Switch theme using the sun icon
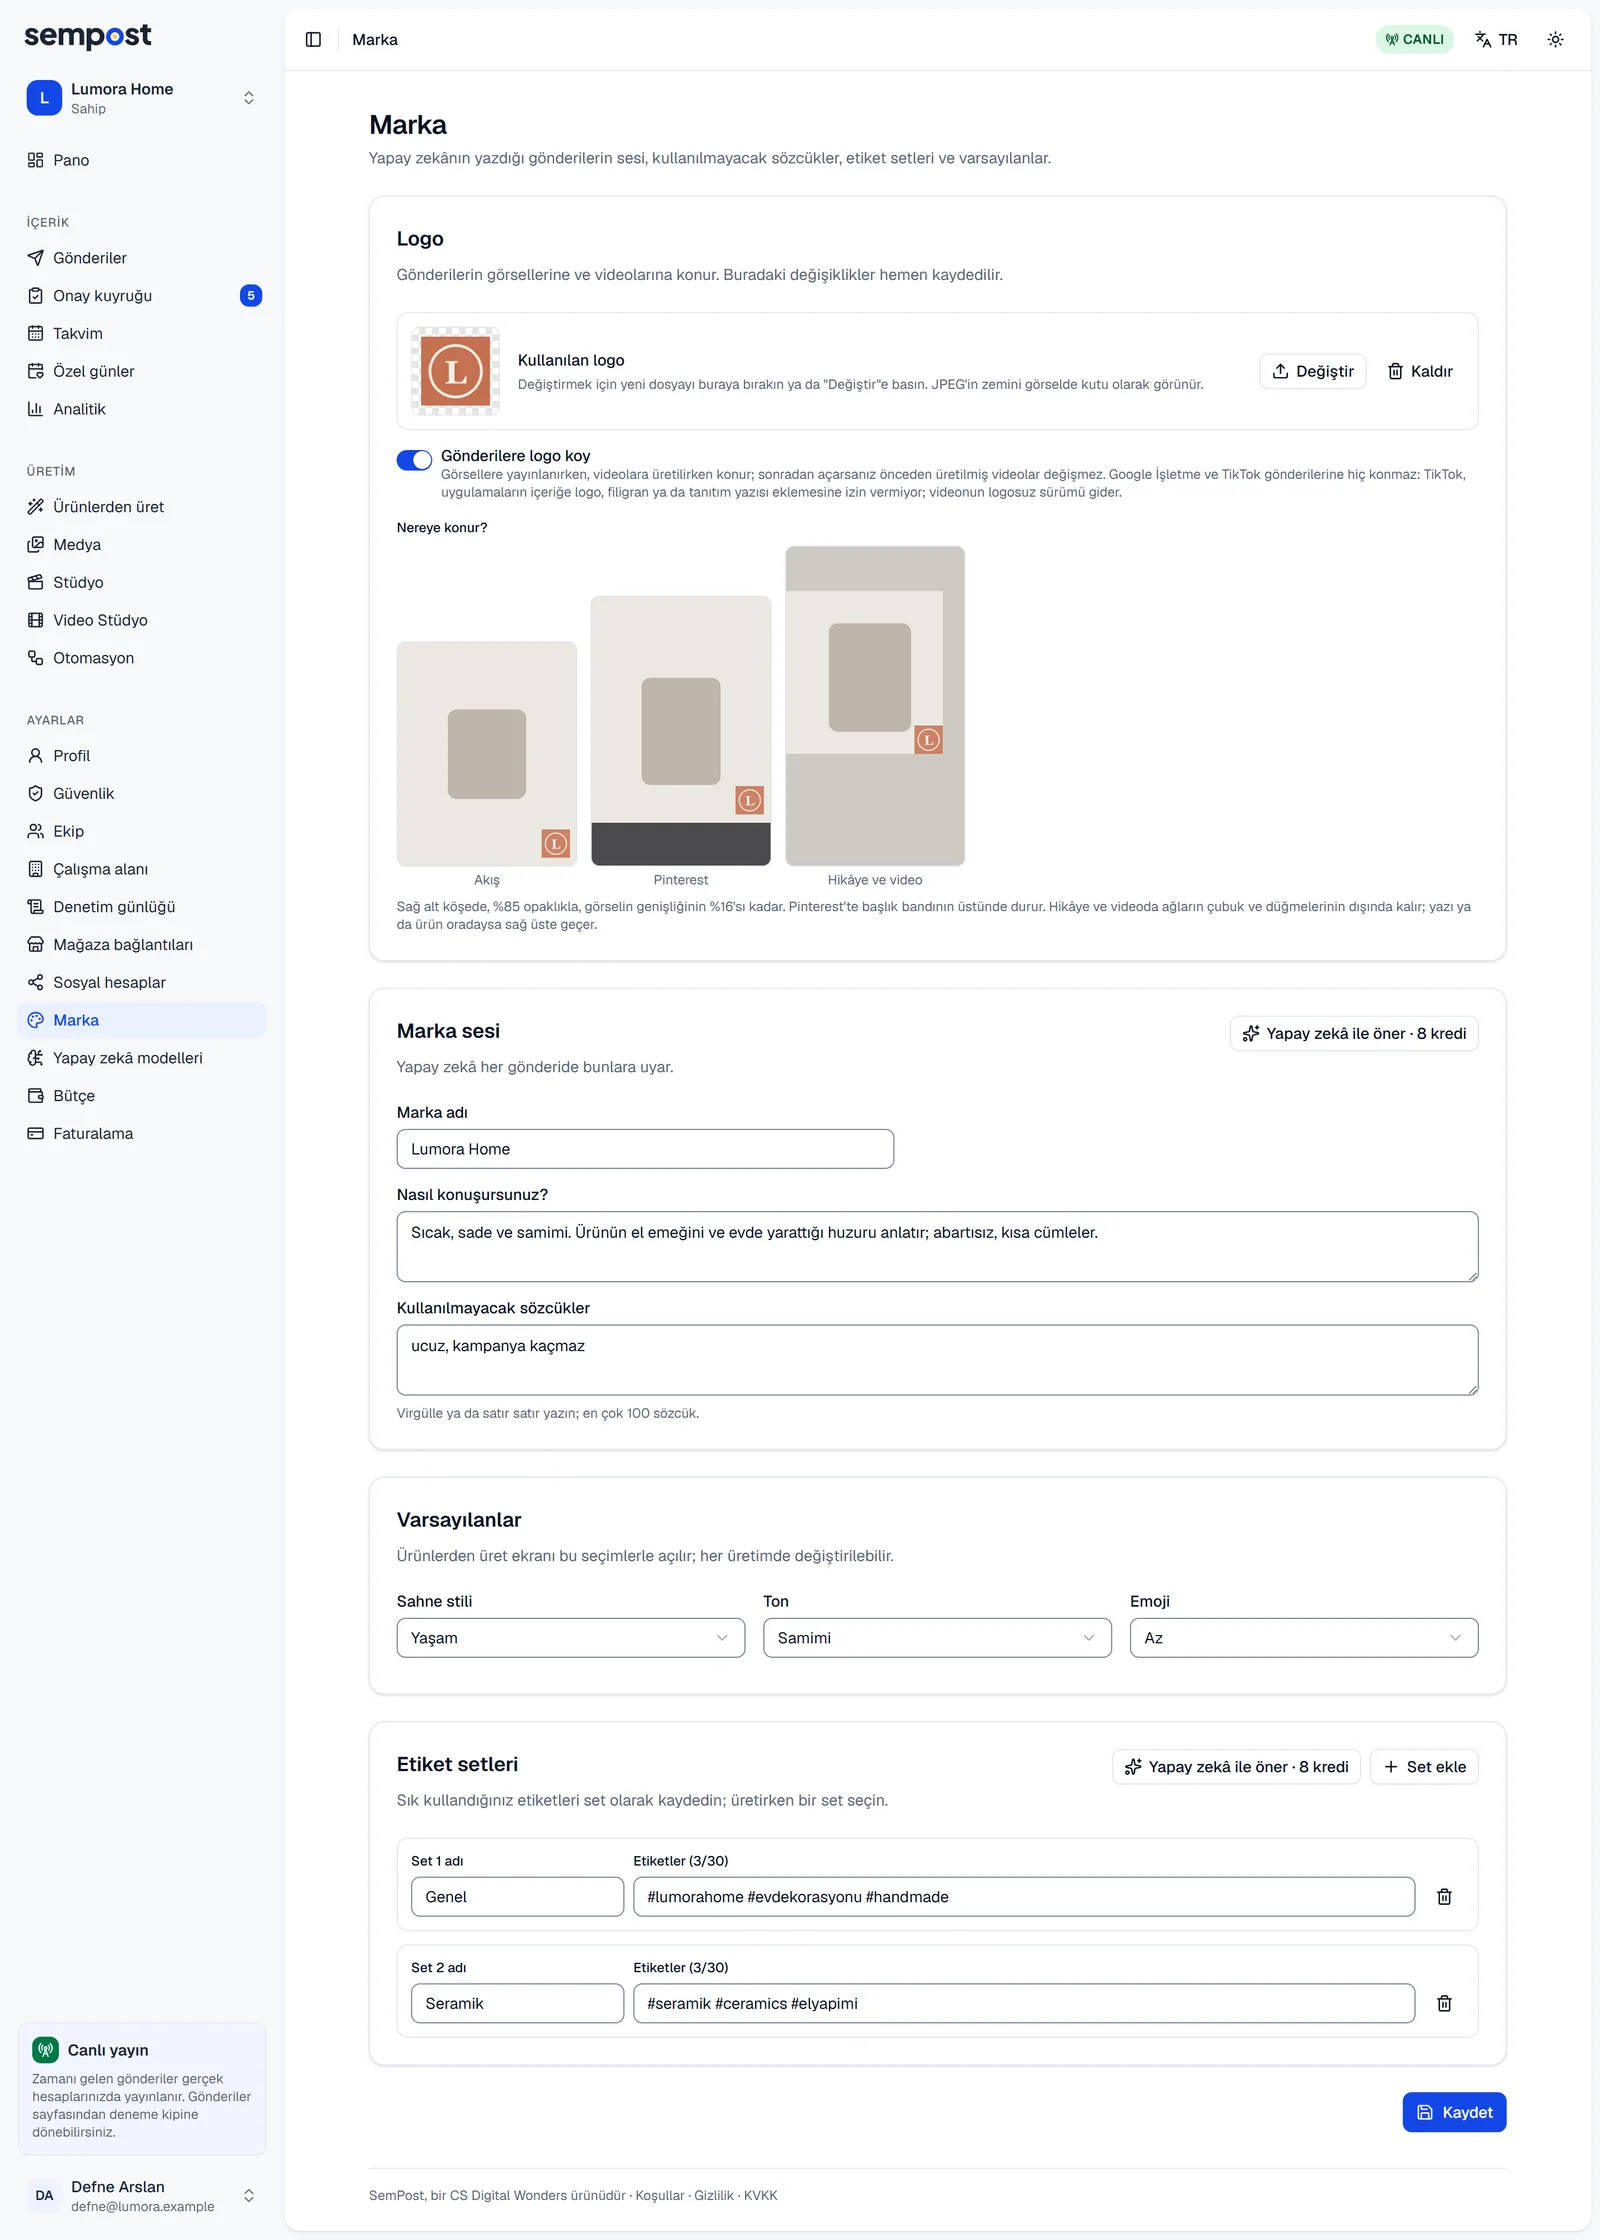This screenshot has height=2240, width=1600. (x=1555, y=39)
